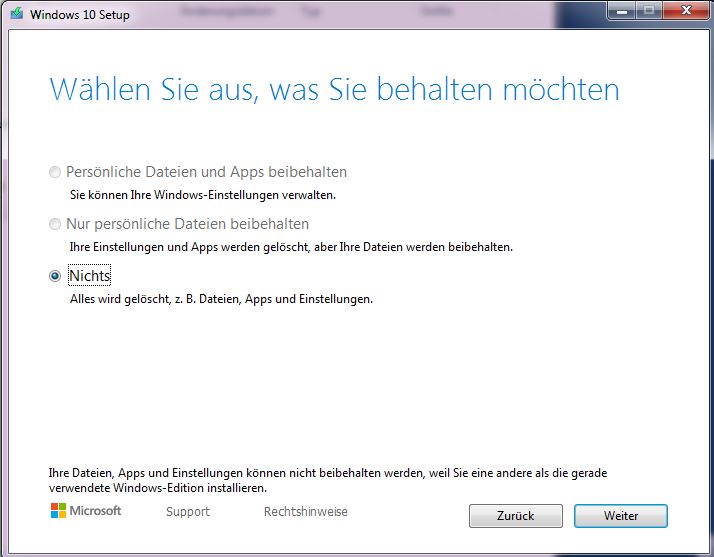
Task: Click text Sie können Ihre Windows-Einstellungen verwalten
Action: pyautogui.click(x=203, y=195)
